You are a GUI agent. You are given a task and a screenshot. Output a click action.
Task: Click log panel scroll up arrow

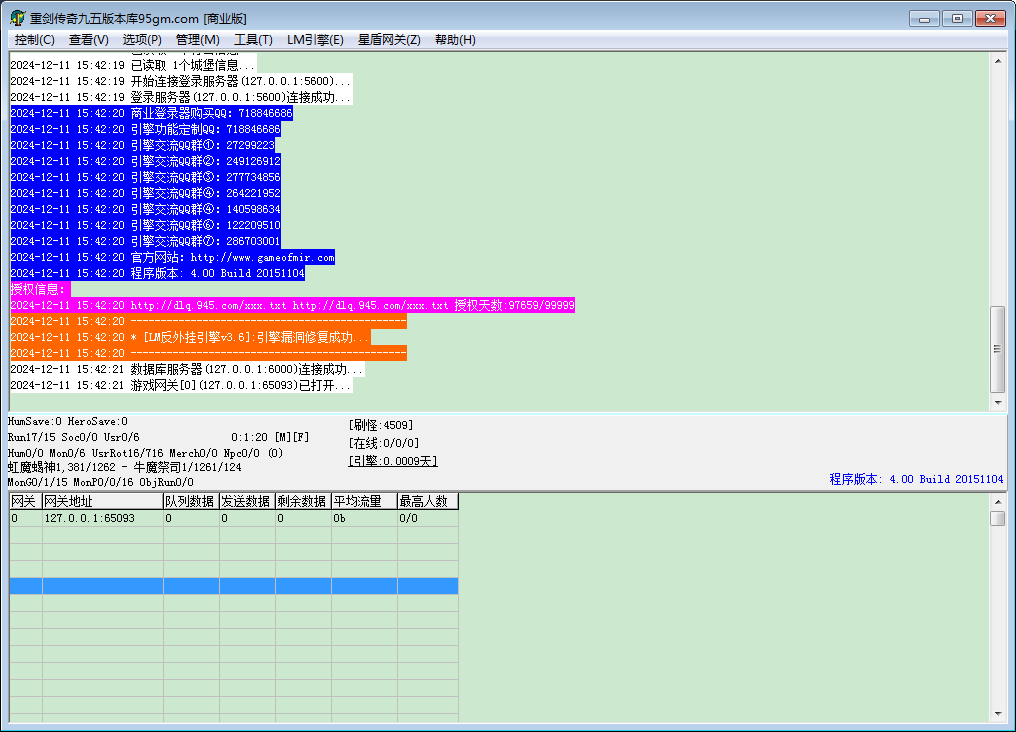click(998, 61)
